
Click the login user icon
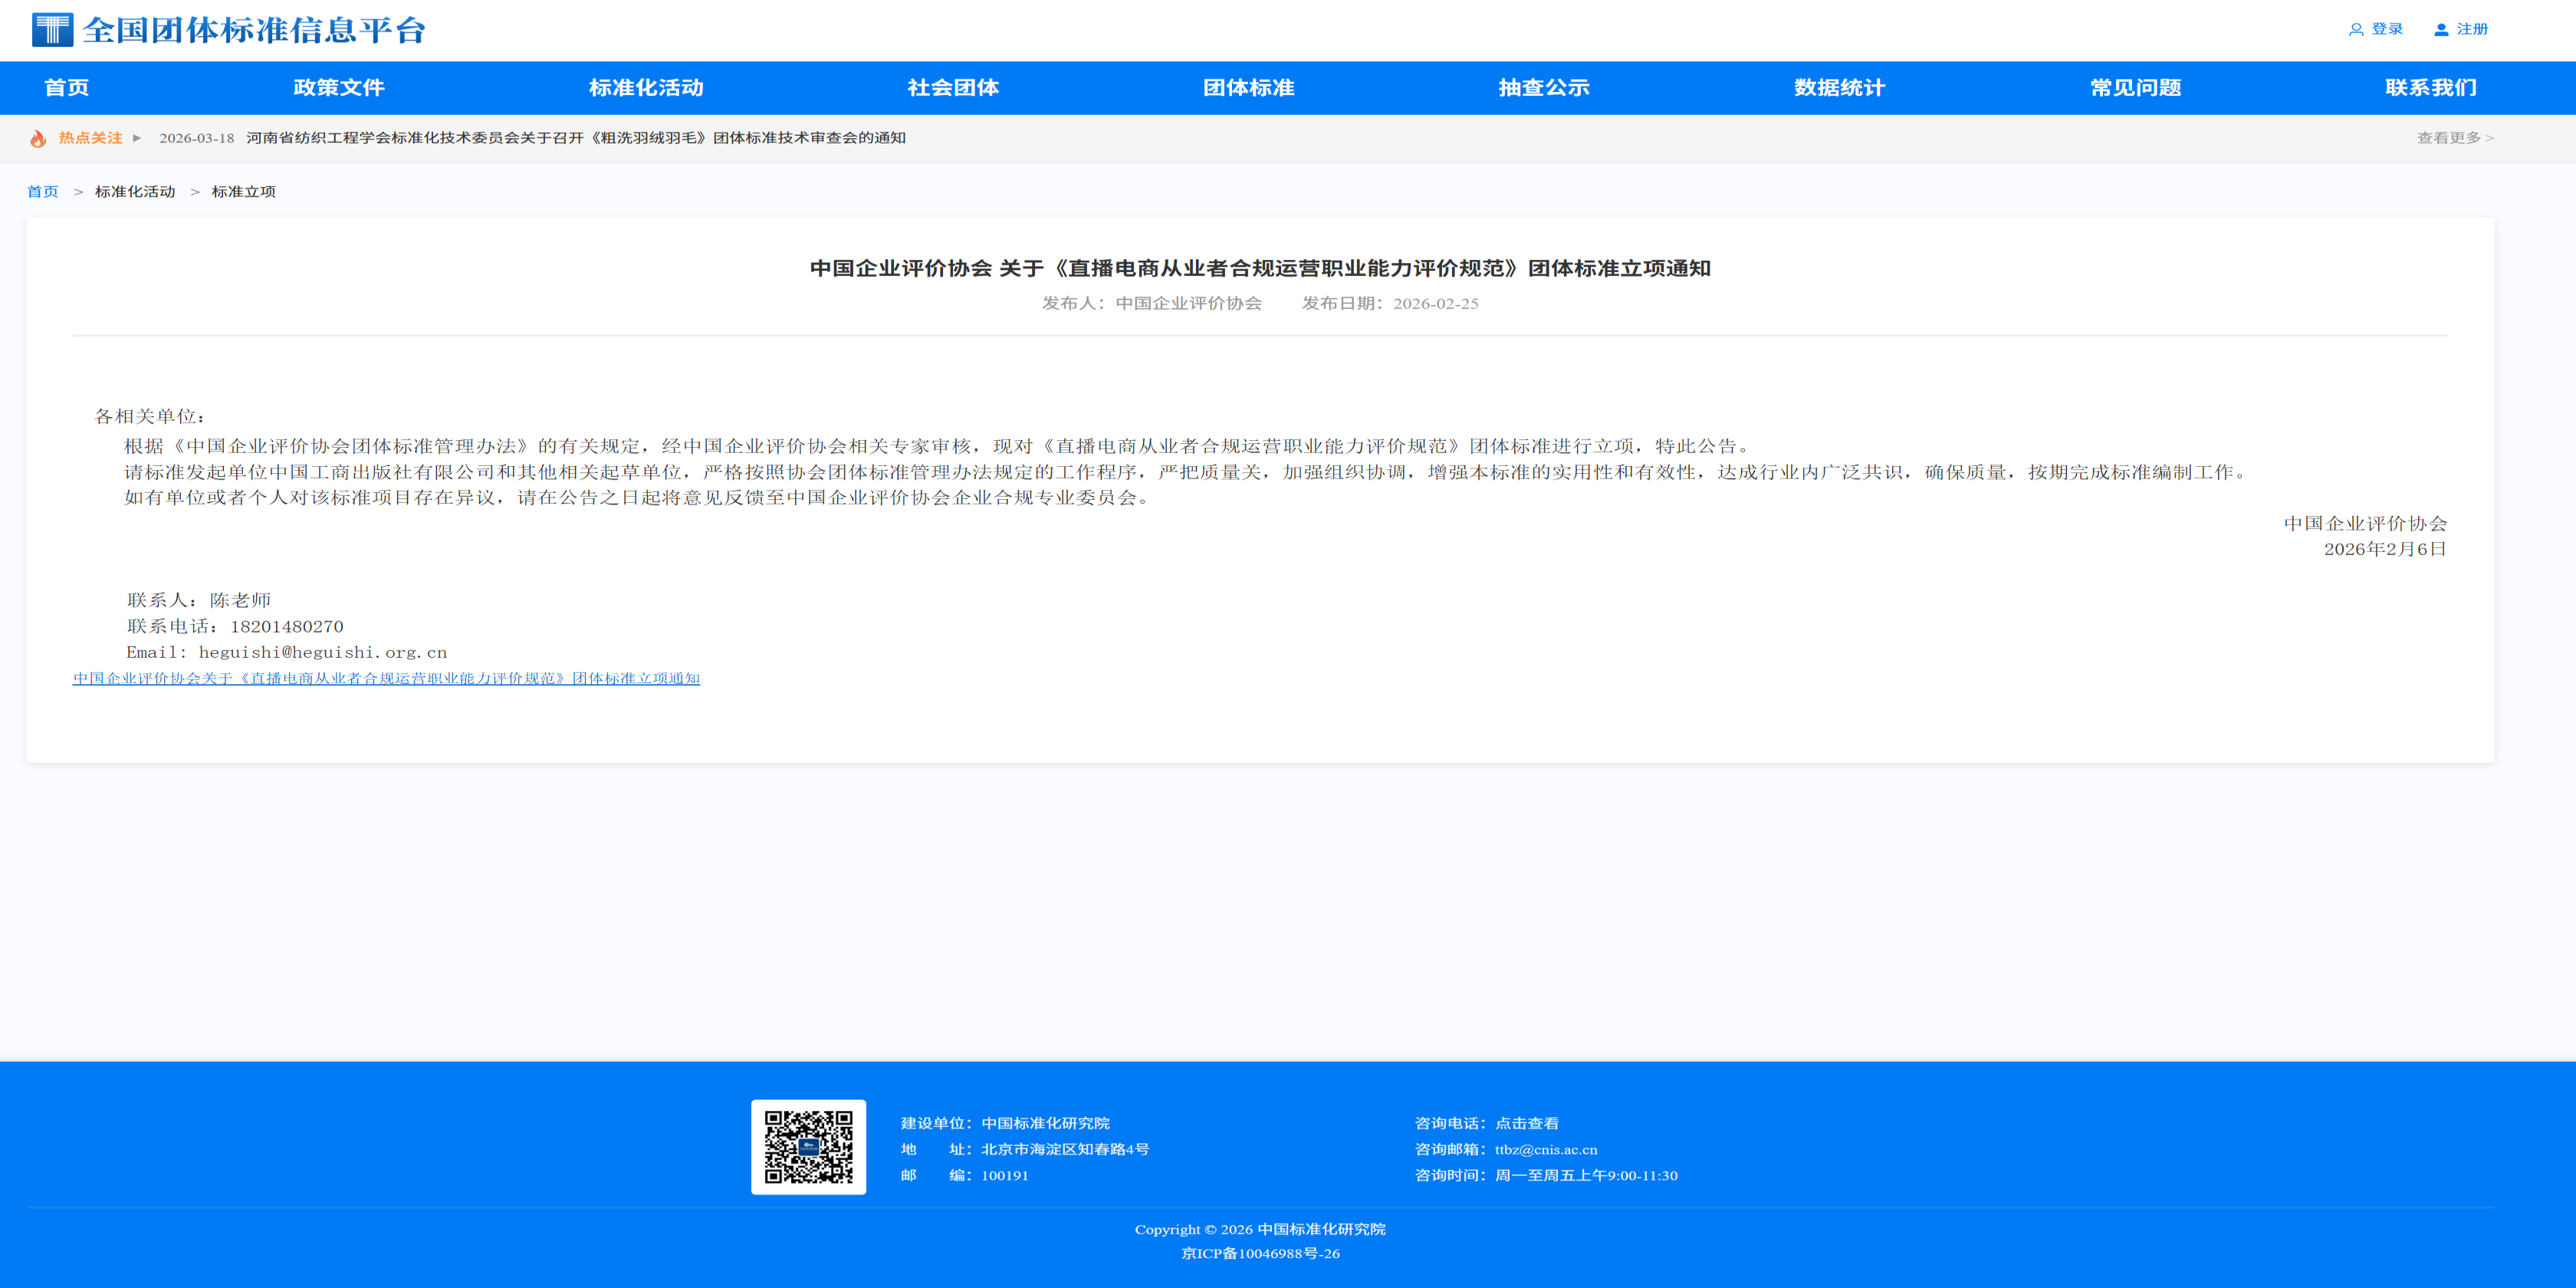[x=2355, y=30]
